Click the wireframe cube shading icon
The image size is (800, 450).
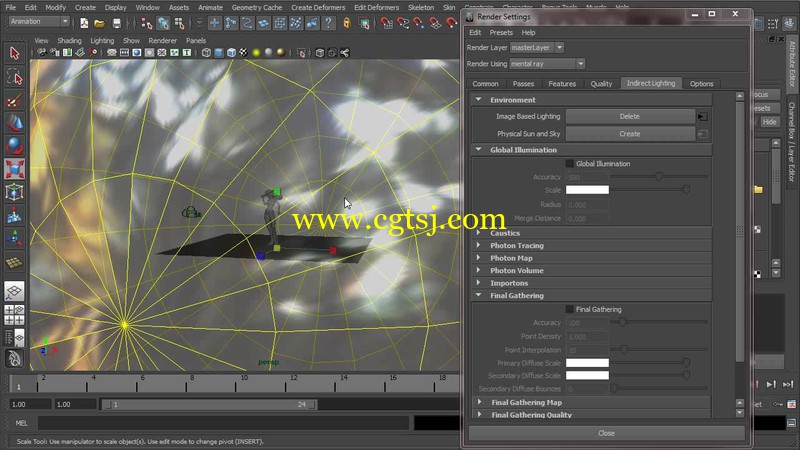206,53
